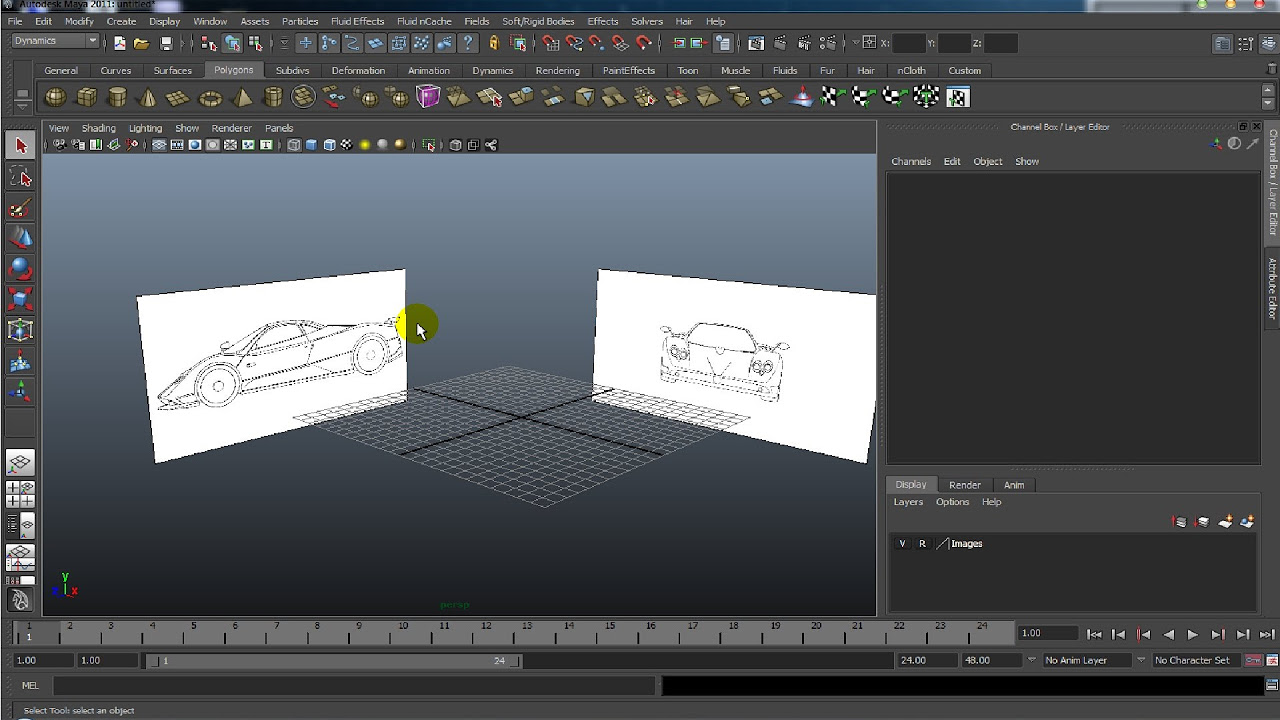Expand the No Anim Layer dropdown

1086,660
